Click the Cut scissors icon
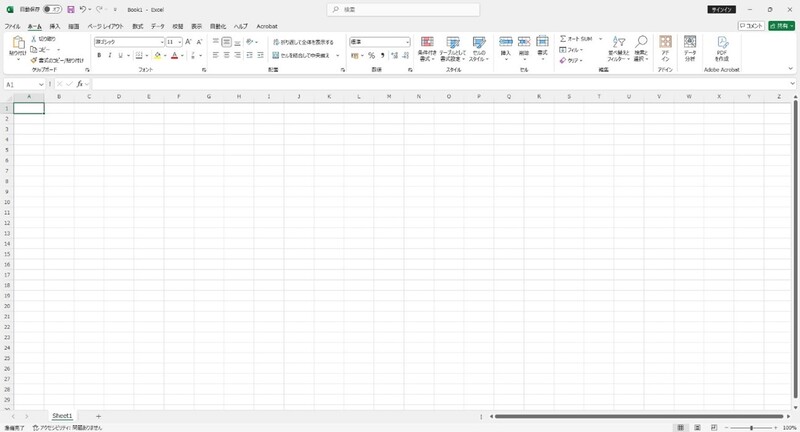800x432 pixels. [x=34, y=39]
